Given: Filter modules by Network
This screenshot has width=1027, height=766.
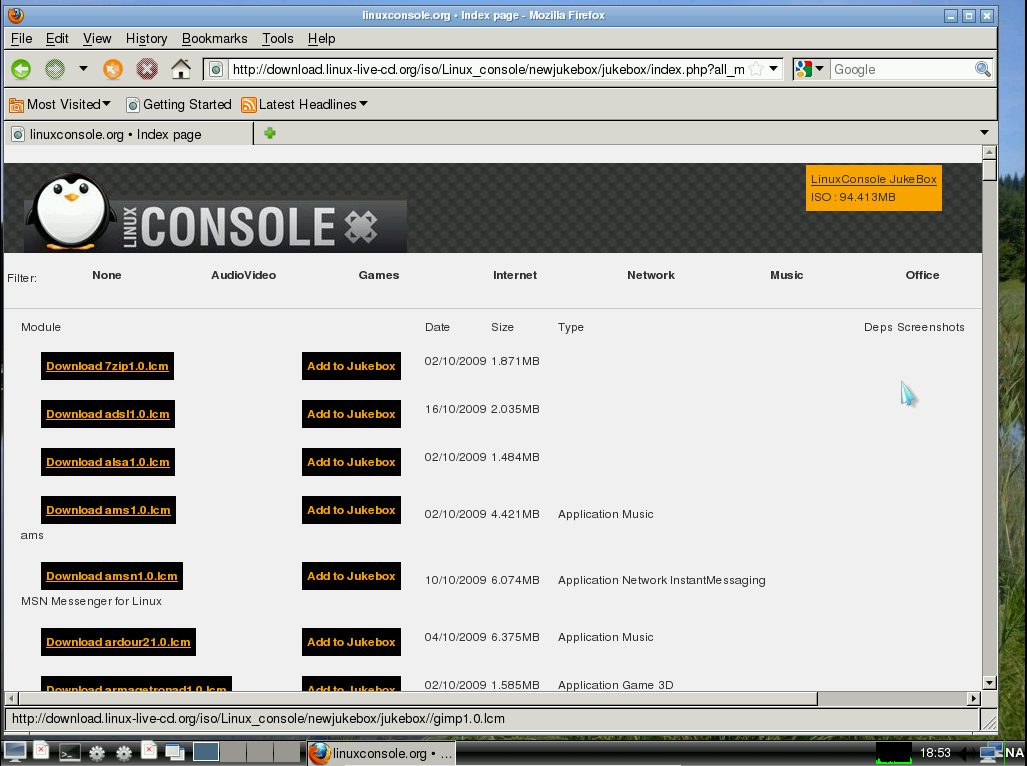Looking at the screenshot, I should (650, 275).
